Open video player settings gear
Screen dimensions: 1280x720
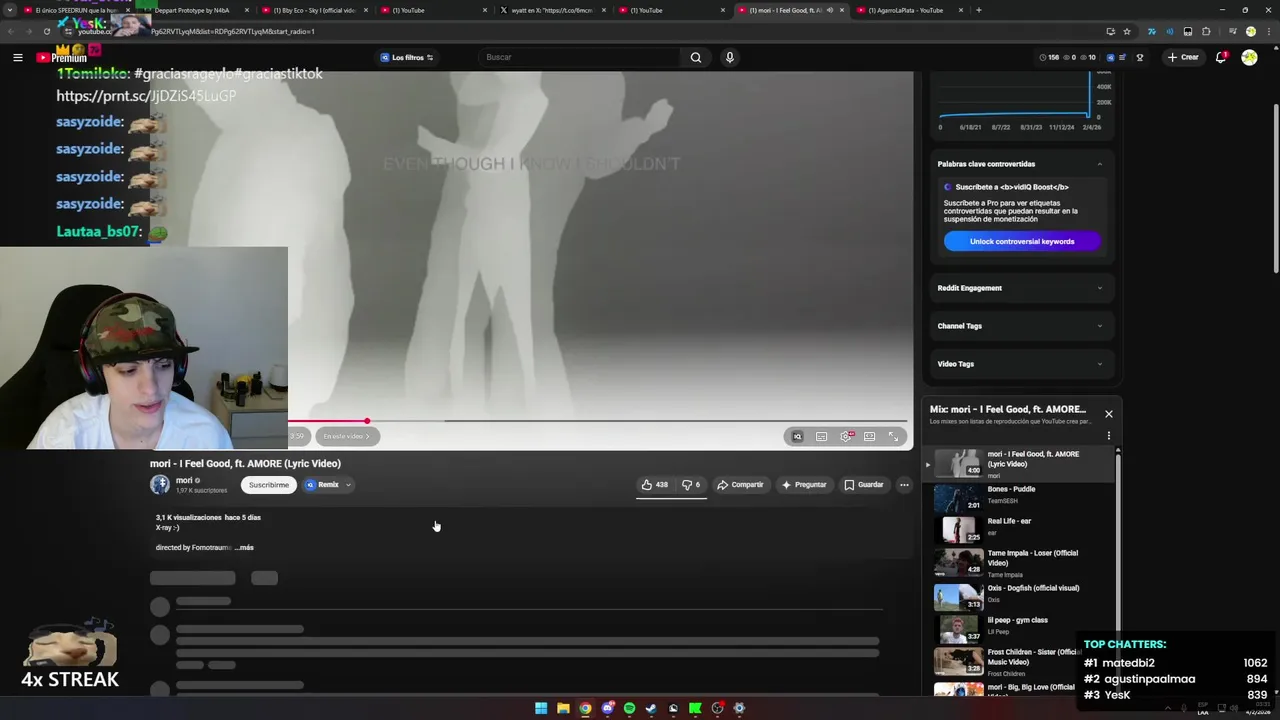(x=846, y=436)
